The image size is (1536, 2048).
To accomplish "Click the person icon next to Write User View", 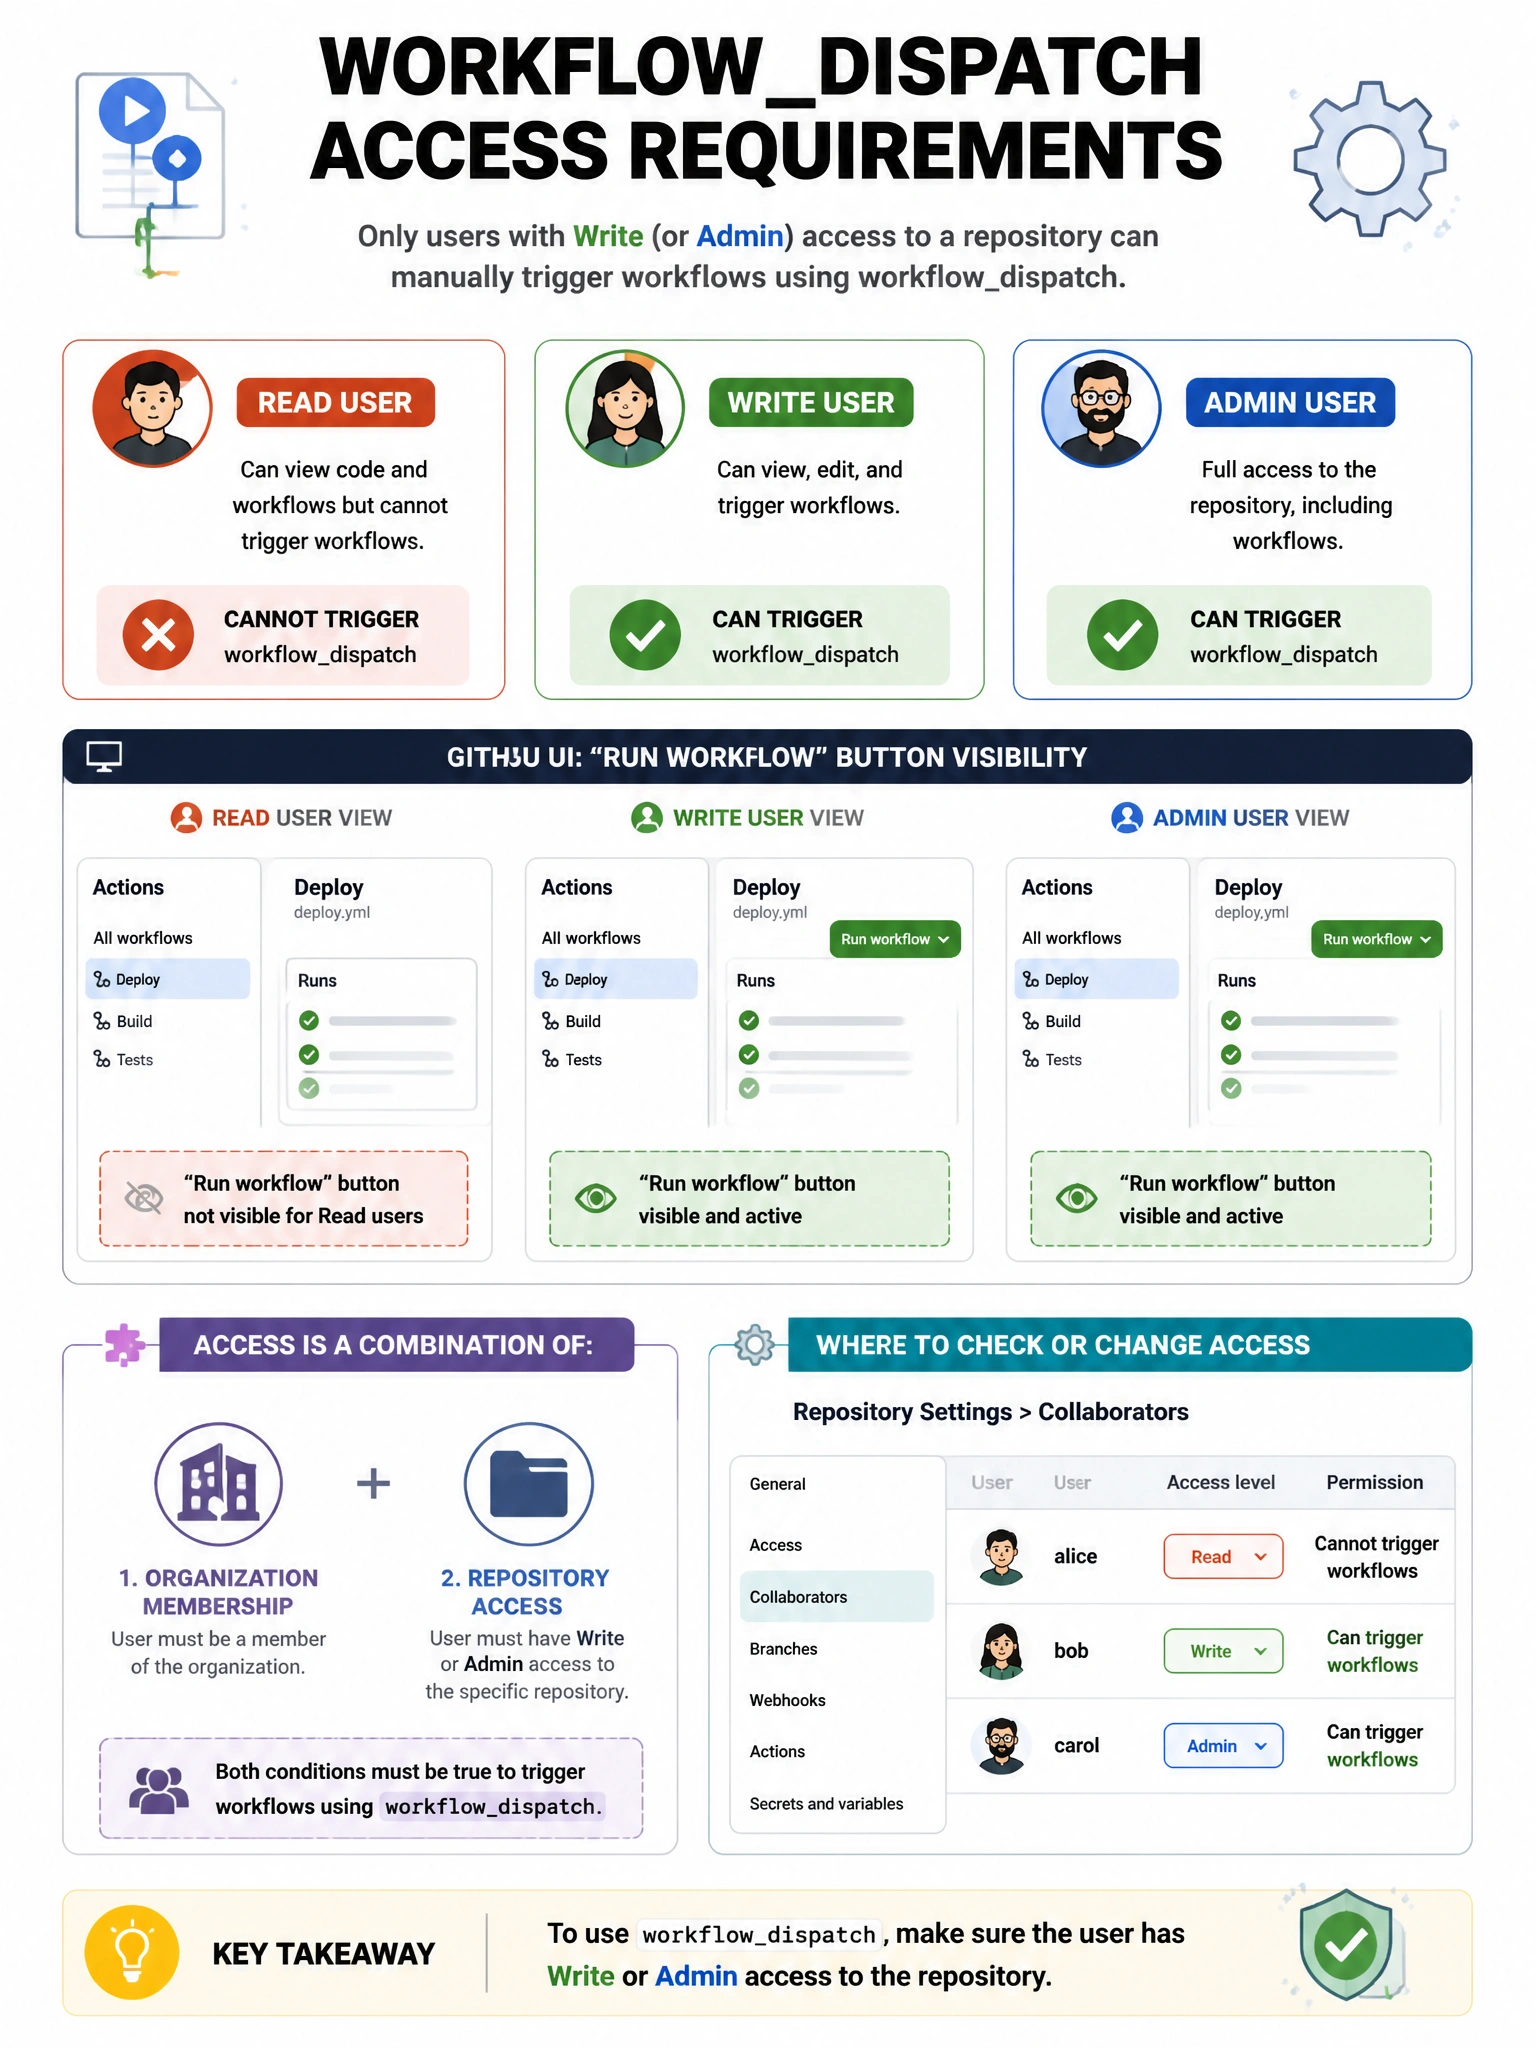I will (647, 818).
